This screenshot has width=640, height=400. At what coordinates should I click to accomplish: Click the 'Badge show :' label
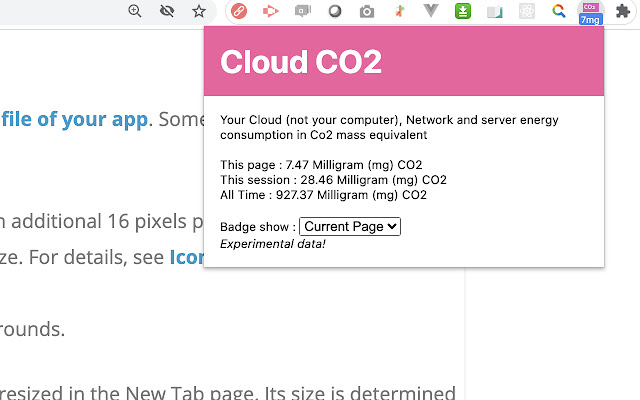pos(258,227)
